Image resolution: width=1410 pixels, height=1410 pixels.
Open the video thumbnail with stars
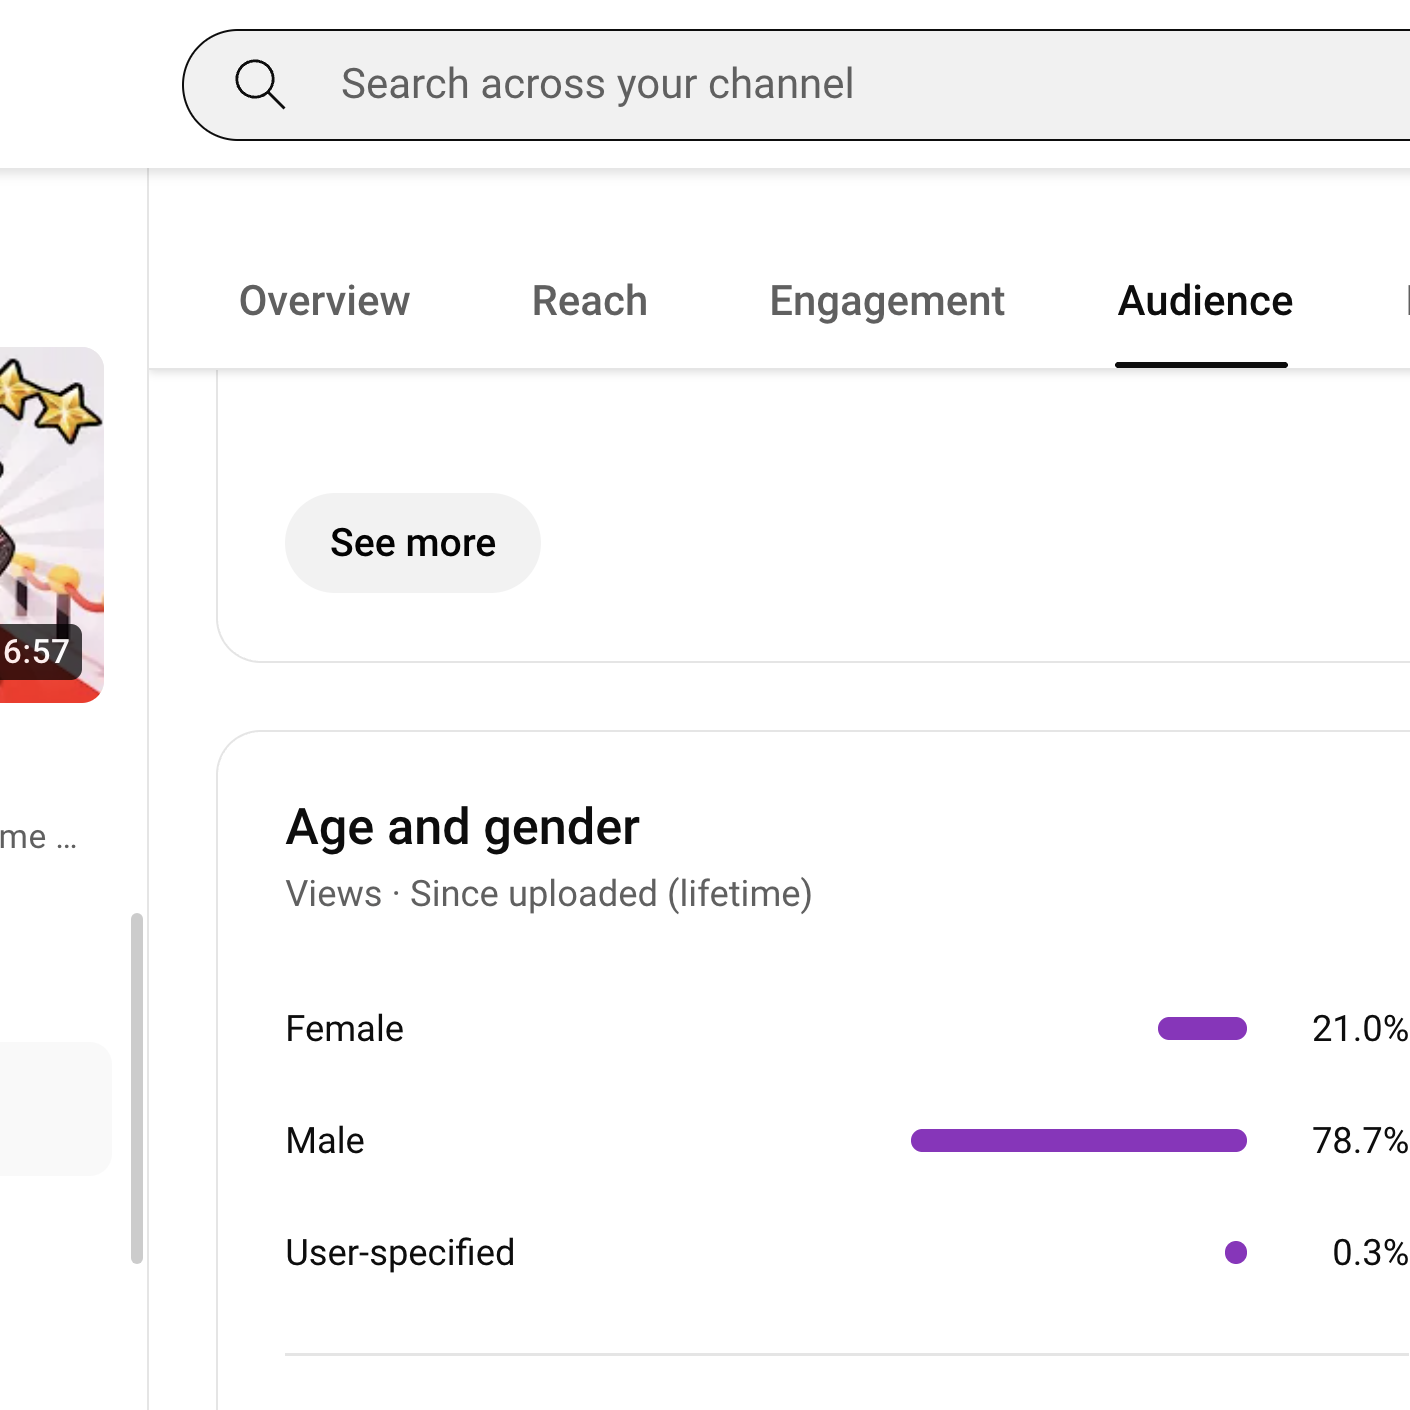[x=50, y=524]
